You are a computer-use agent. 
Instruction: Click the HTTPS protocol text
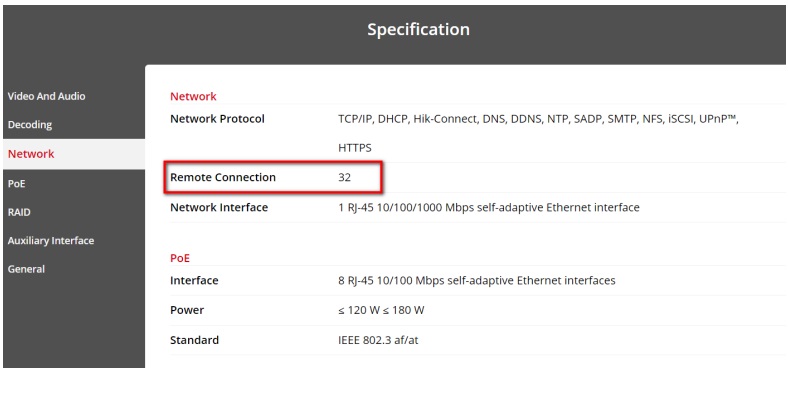pyautogui.click(x=355, y=148)
